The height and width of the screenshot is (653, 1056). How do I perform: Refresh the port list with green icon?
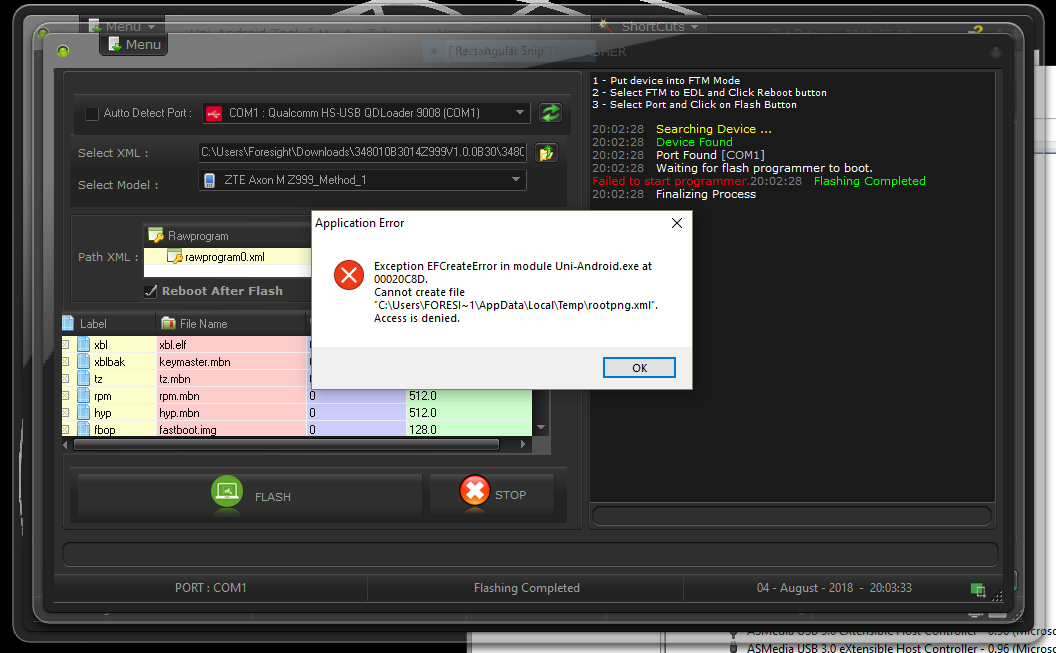(x=550, y=112)
